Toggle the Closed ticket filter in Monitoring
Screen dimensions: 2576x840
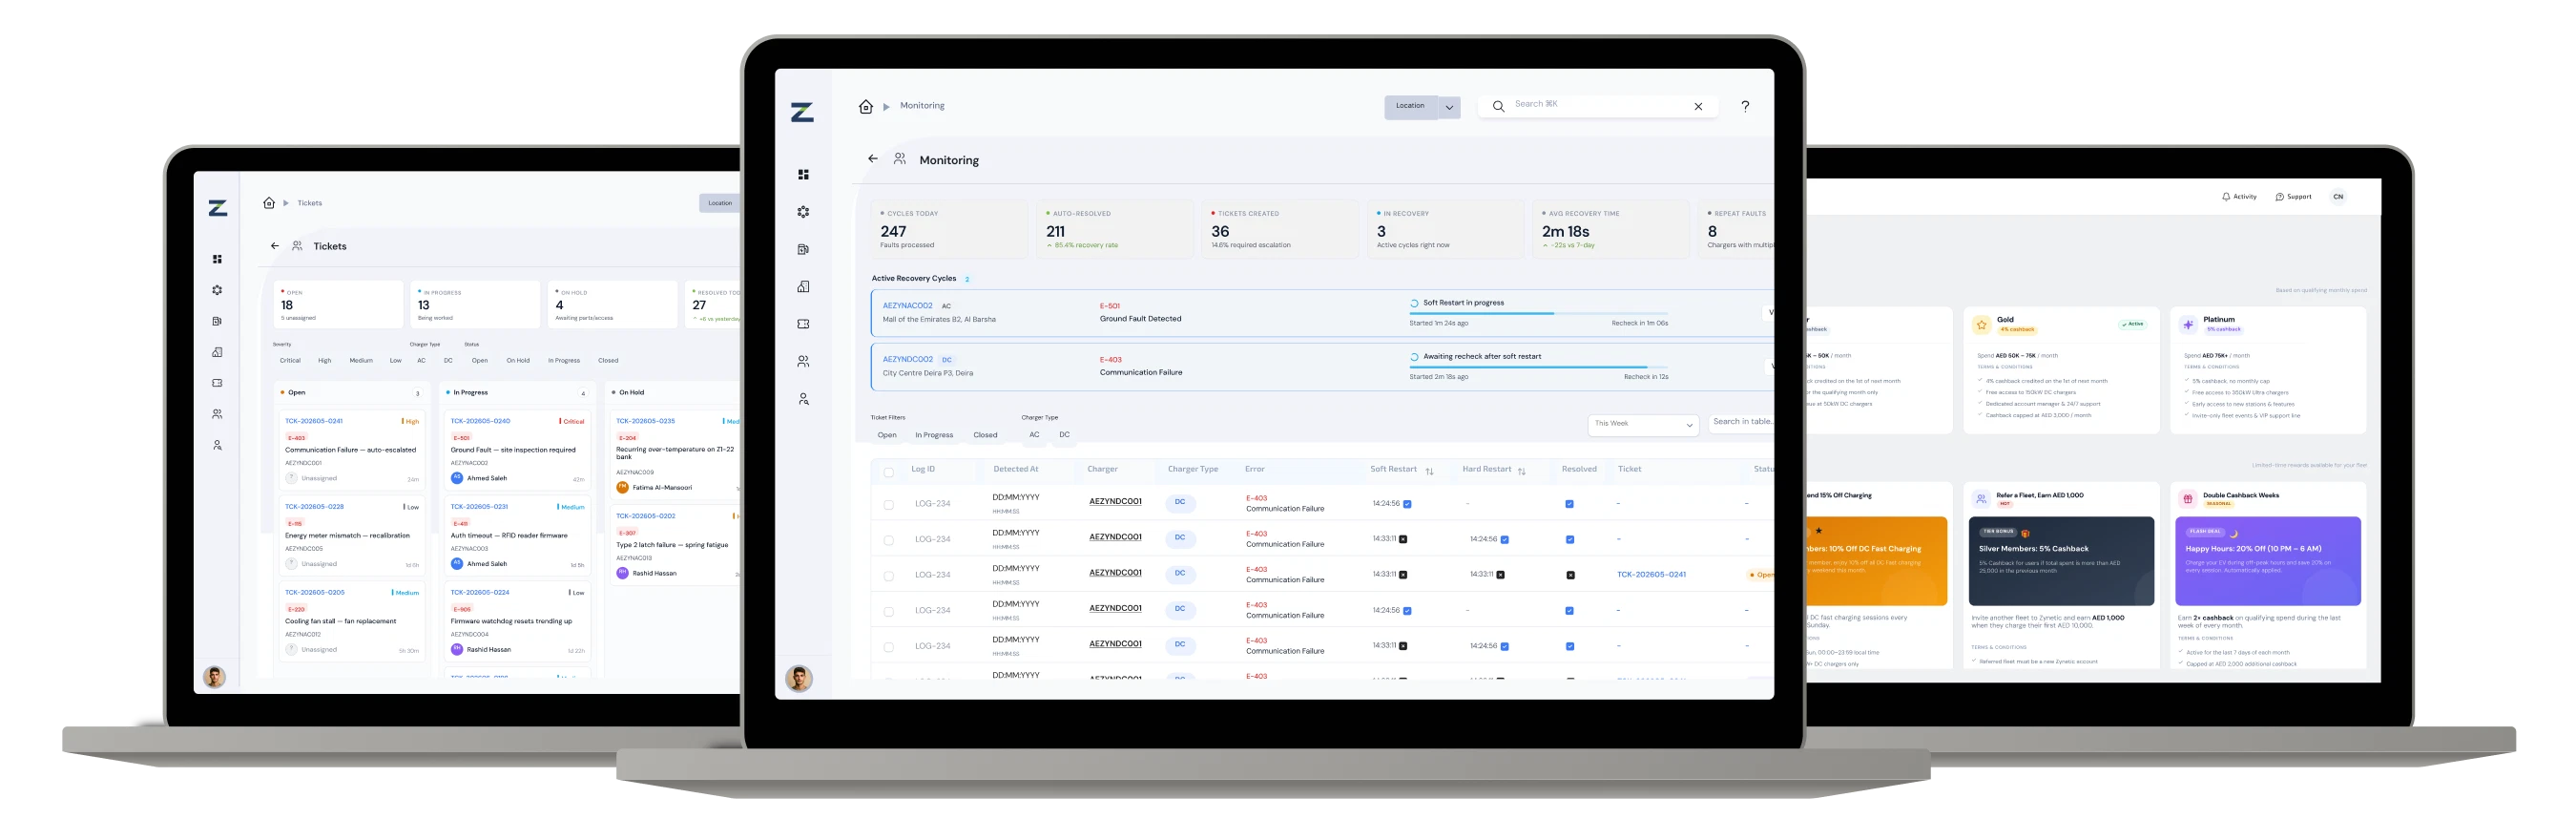[985, 435]
